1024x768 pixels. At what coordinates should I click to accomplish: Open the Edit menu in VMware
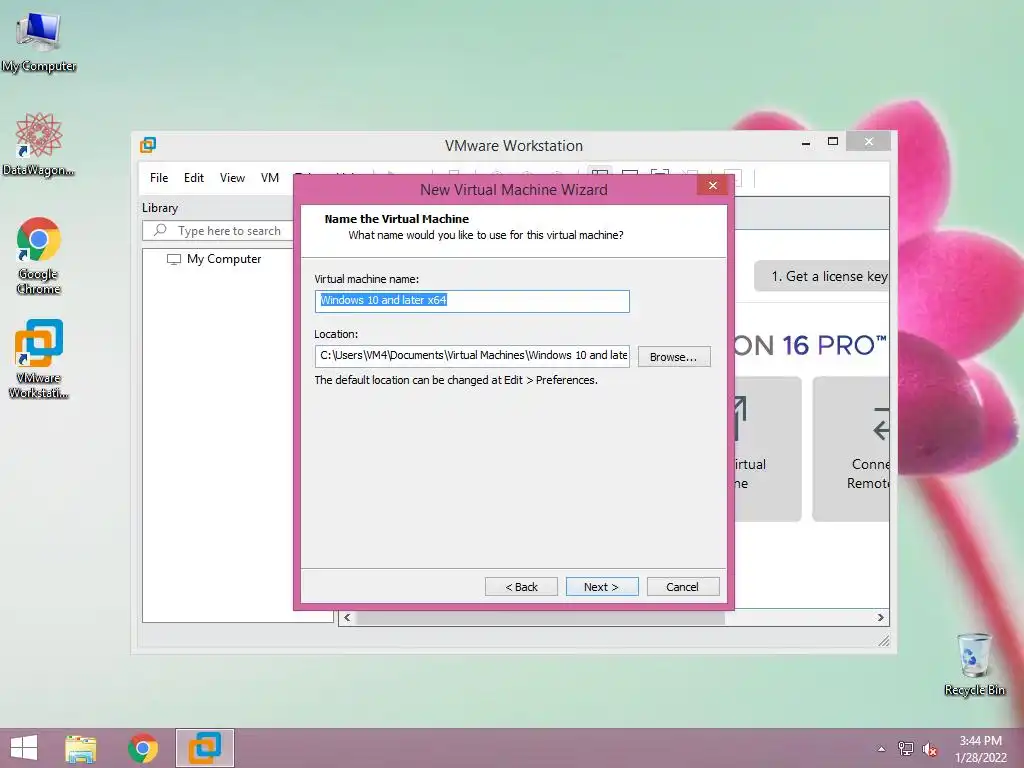(x=193, y=178)
